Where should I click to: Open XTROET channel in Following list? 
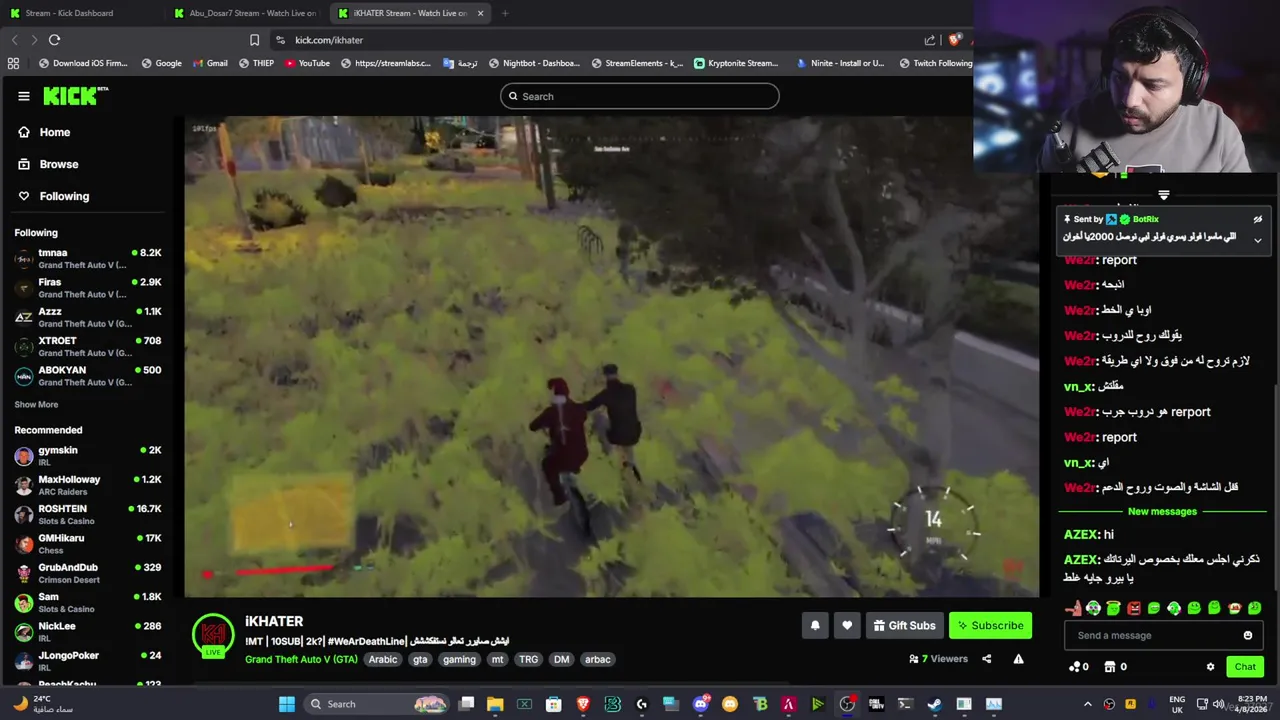point(88,347)
